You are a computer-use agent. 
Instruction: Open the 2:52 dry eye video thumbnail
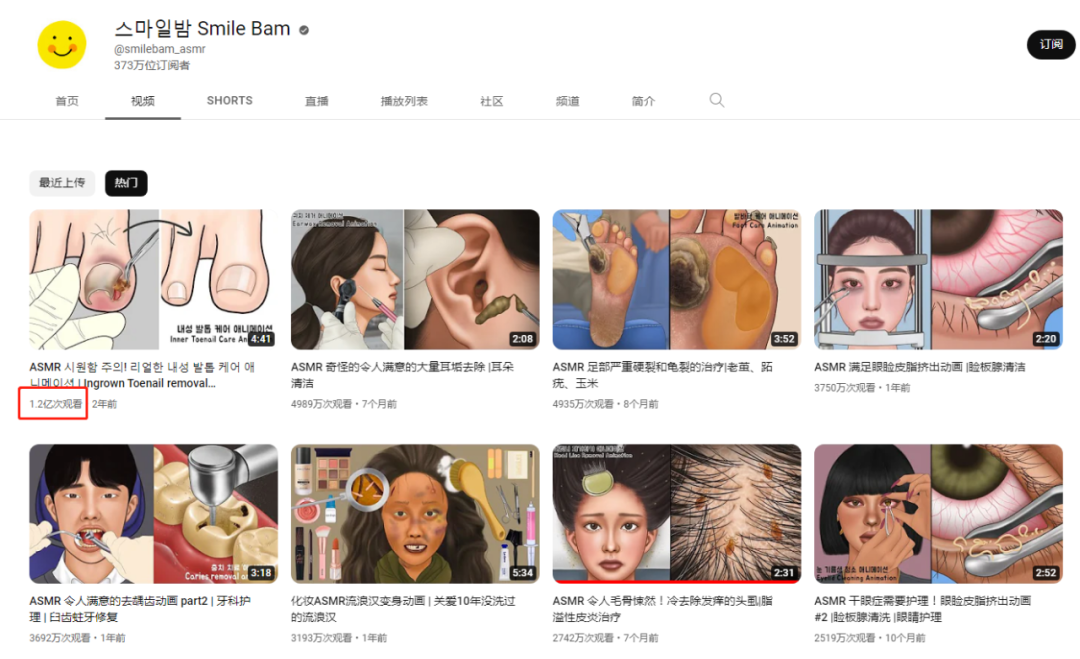click(938, 514)
